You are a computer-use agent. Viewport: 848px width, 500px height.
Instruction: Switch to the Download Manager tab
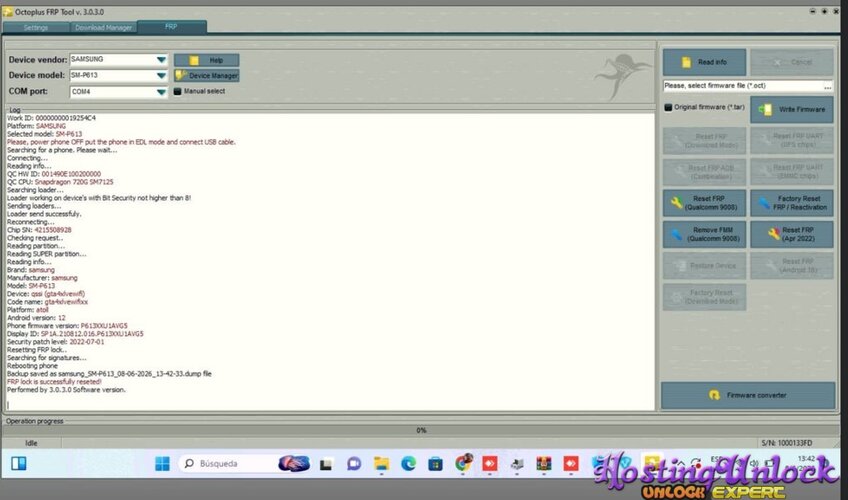point(103,28)
